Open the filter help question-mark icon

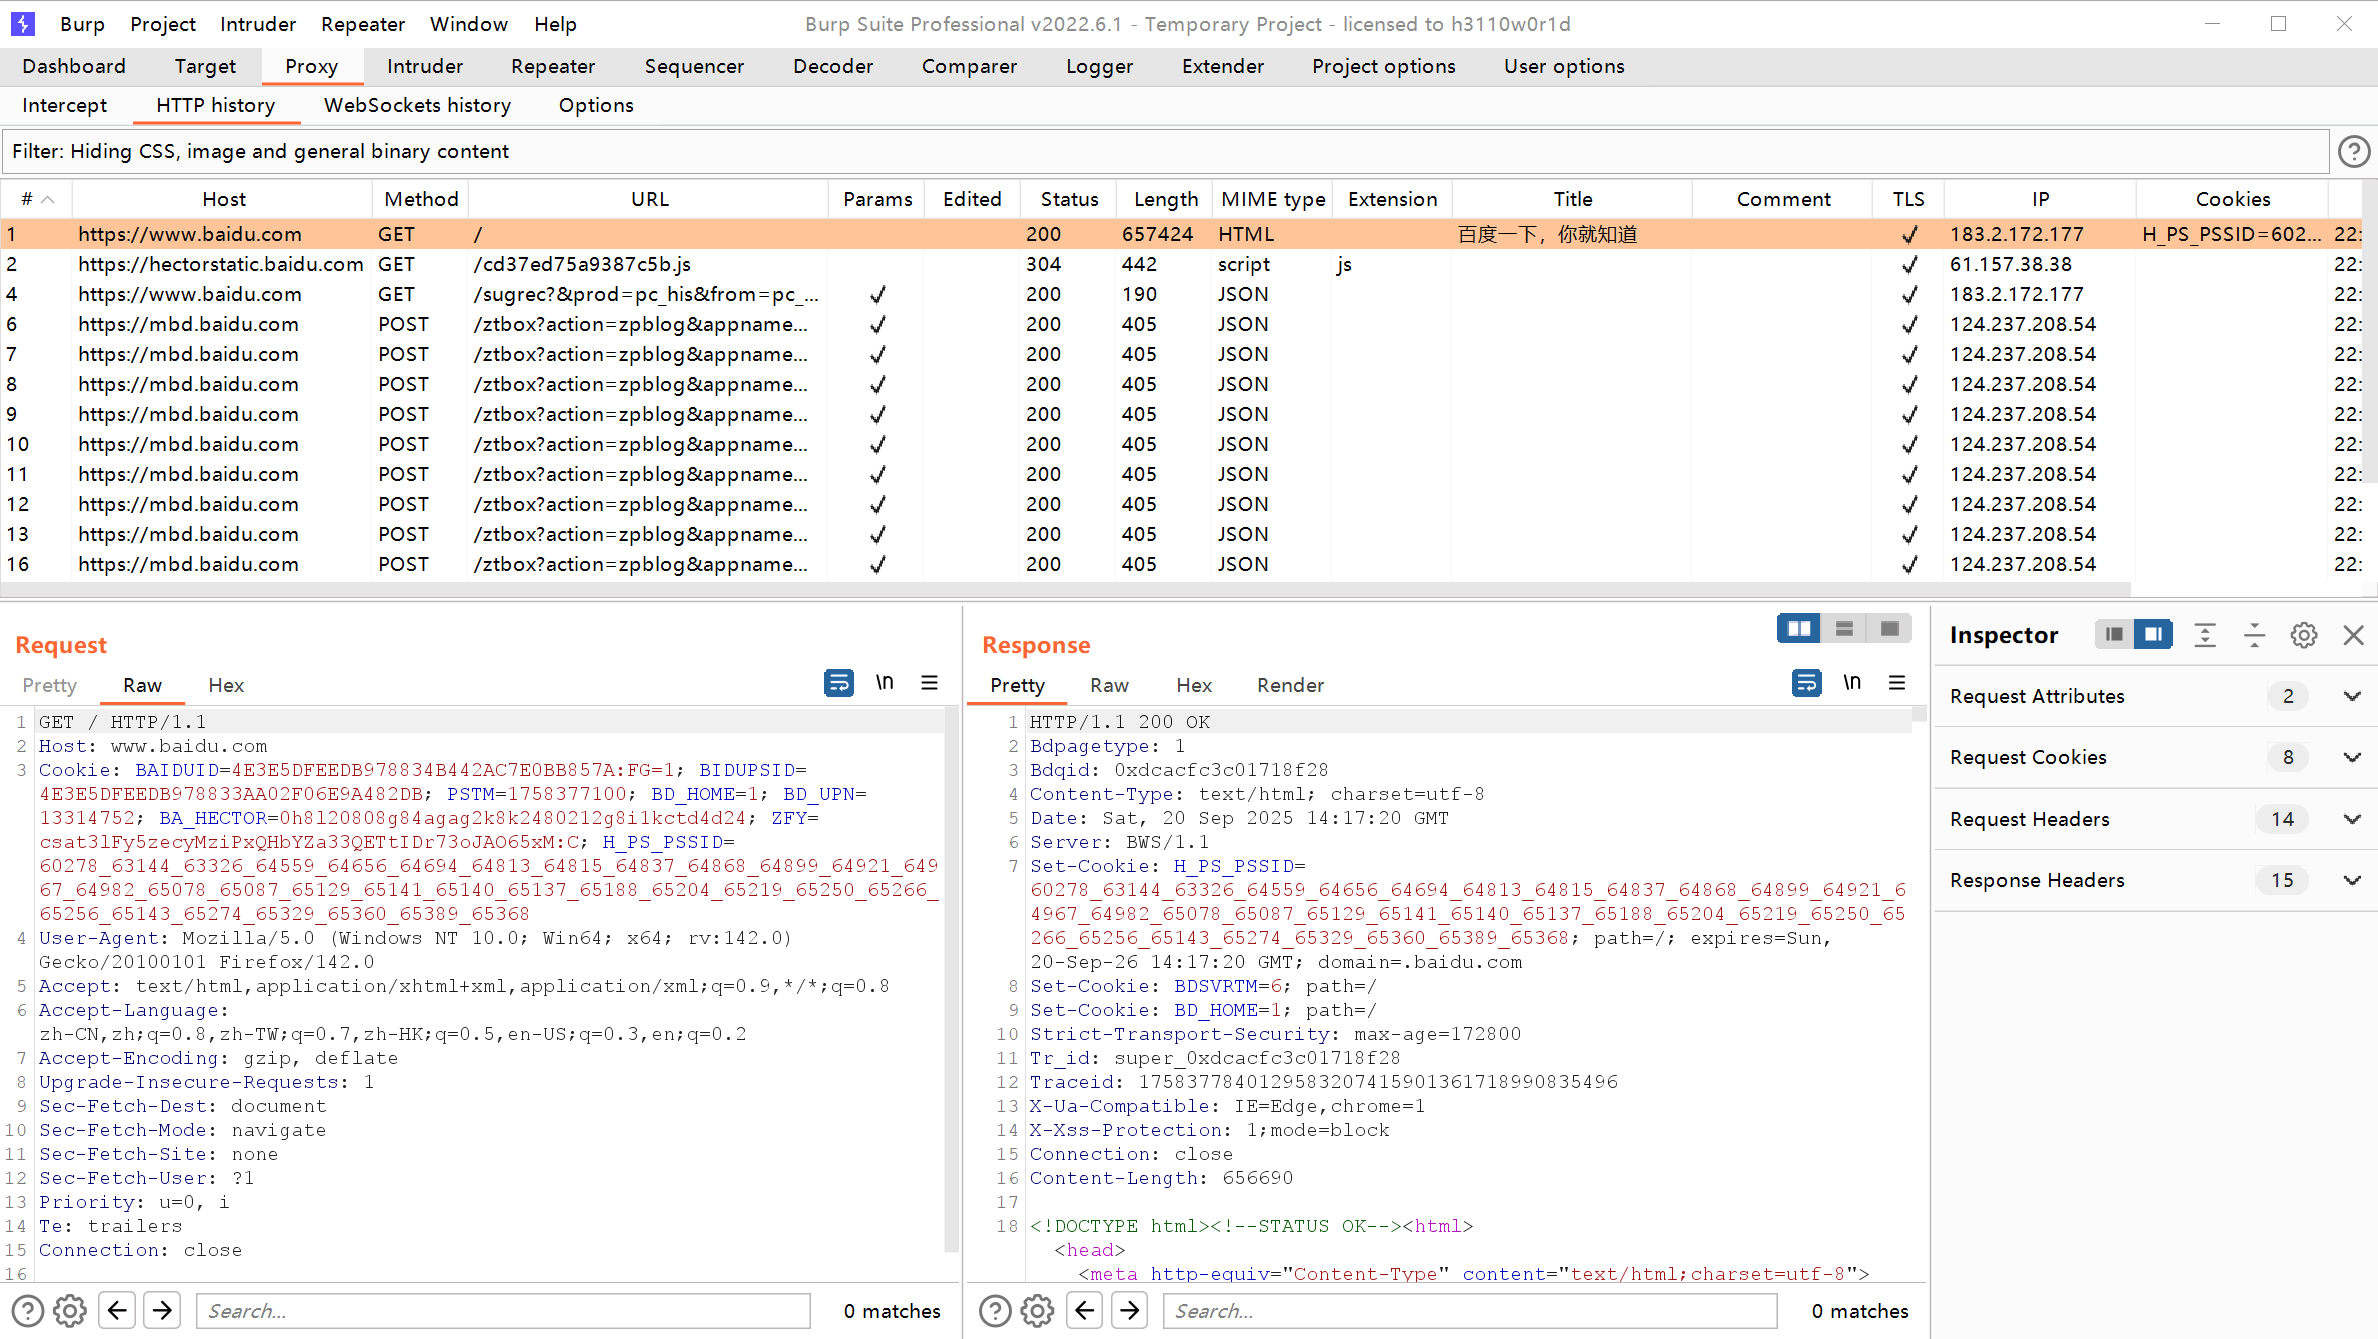tap(2354, 152)
